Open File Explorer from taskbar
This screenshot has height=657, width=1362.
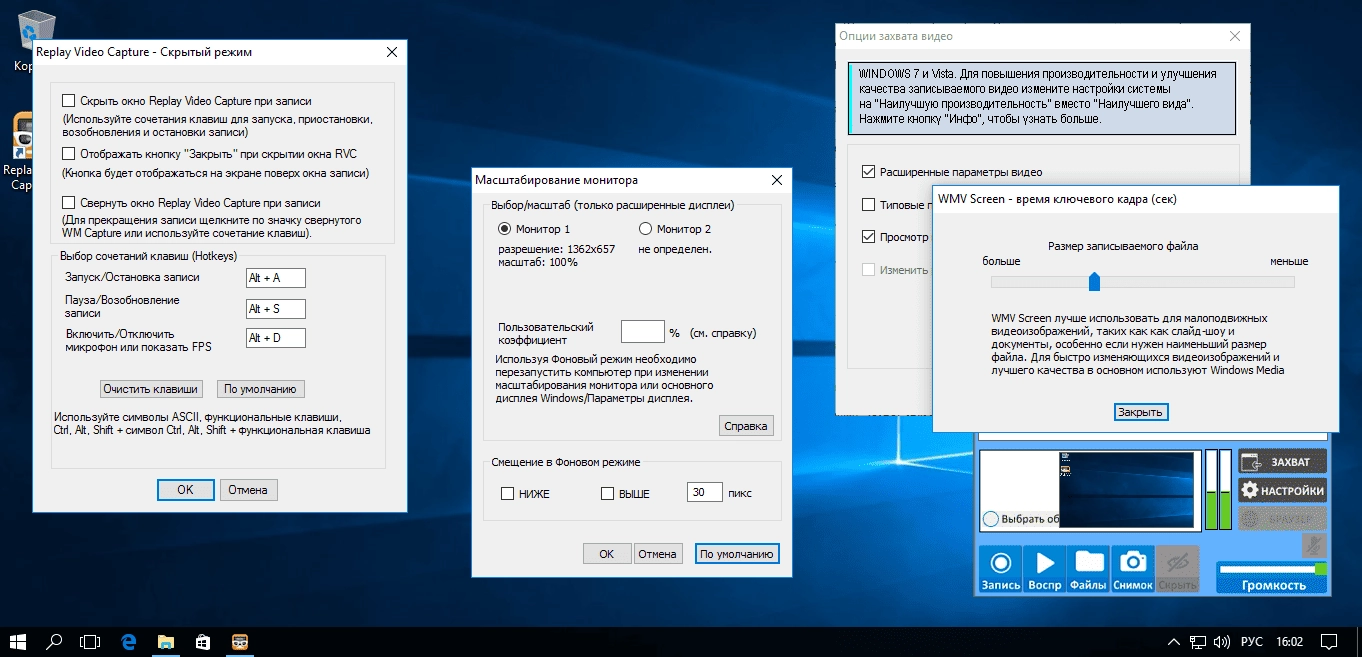(165, 641)
